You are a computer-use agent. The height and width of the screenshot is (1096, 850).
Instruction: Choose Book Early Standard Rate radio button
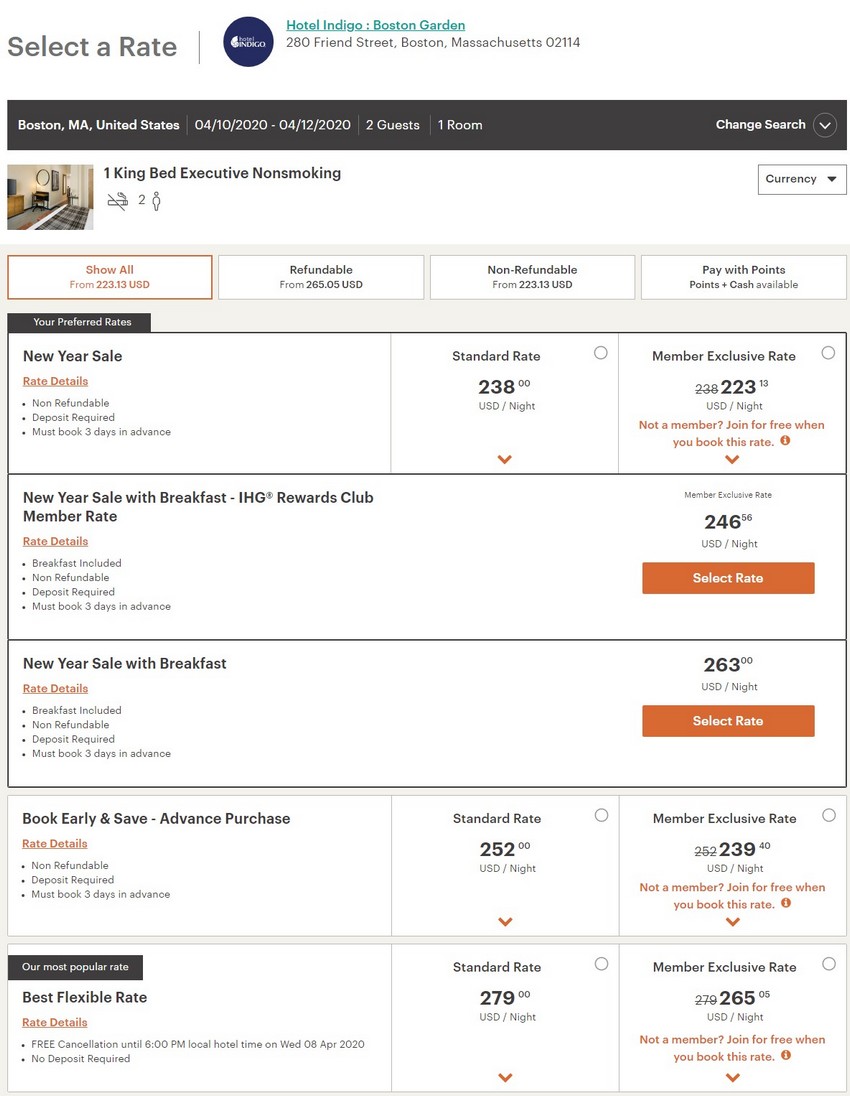coord(601,815)
